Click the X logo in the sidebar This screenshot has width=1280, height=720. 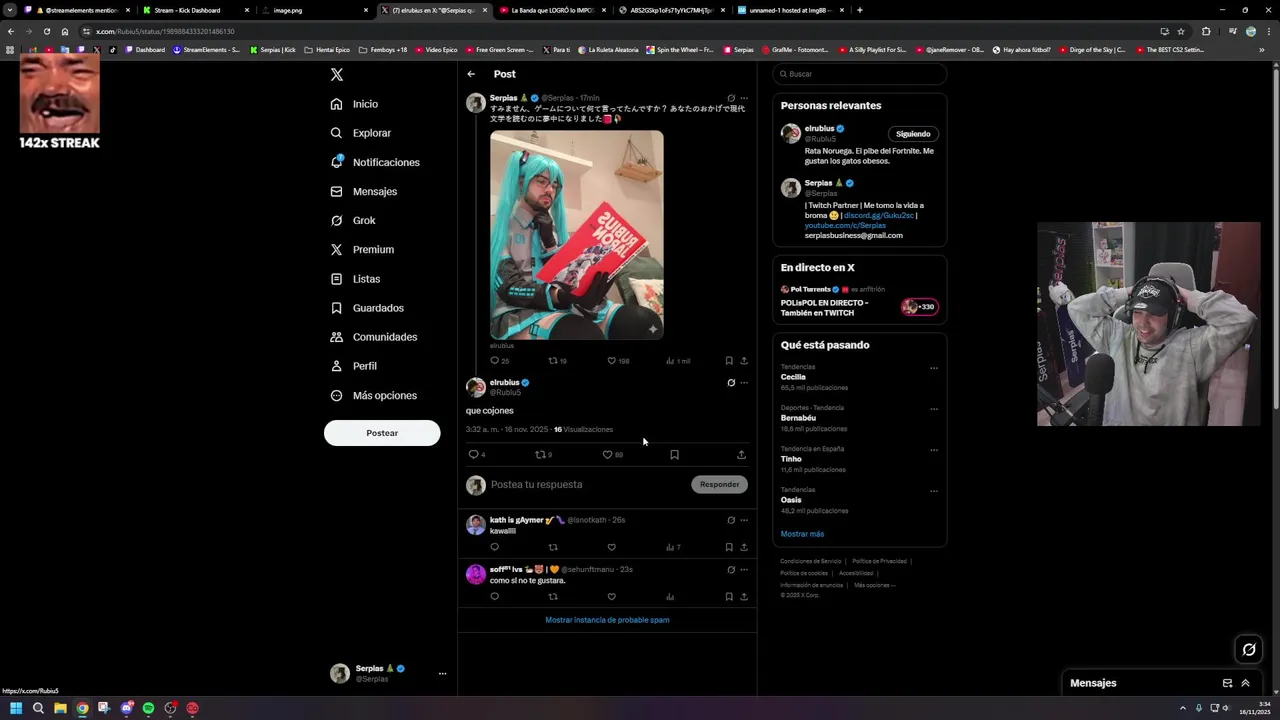tap(337, 75)
